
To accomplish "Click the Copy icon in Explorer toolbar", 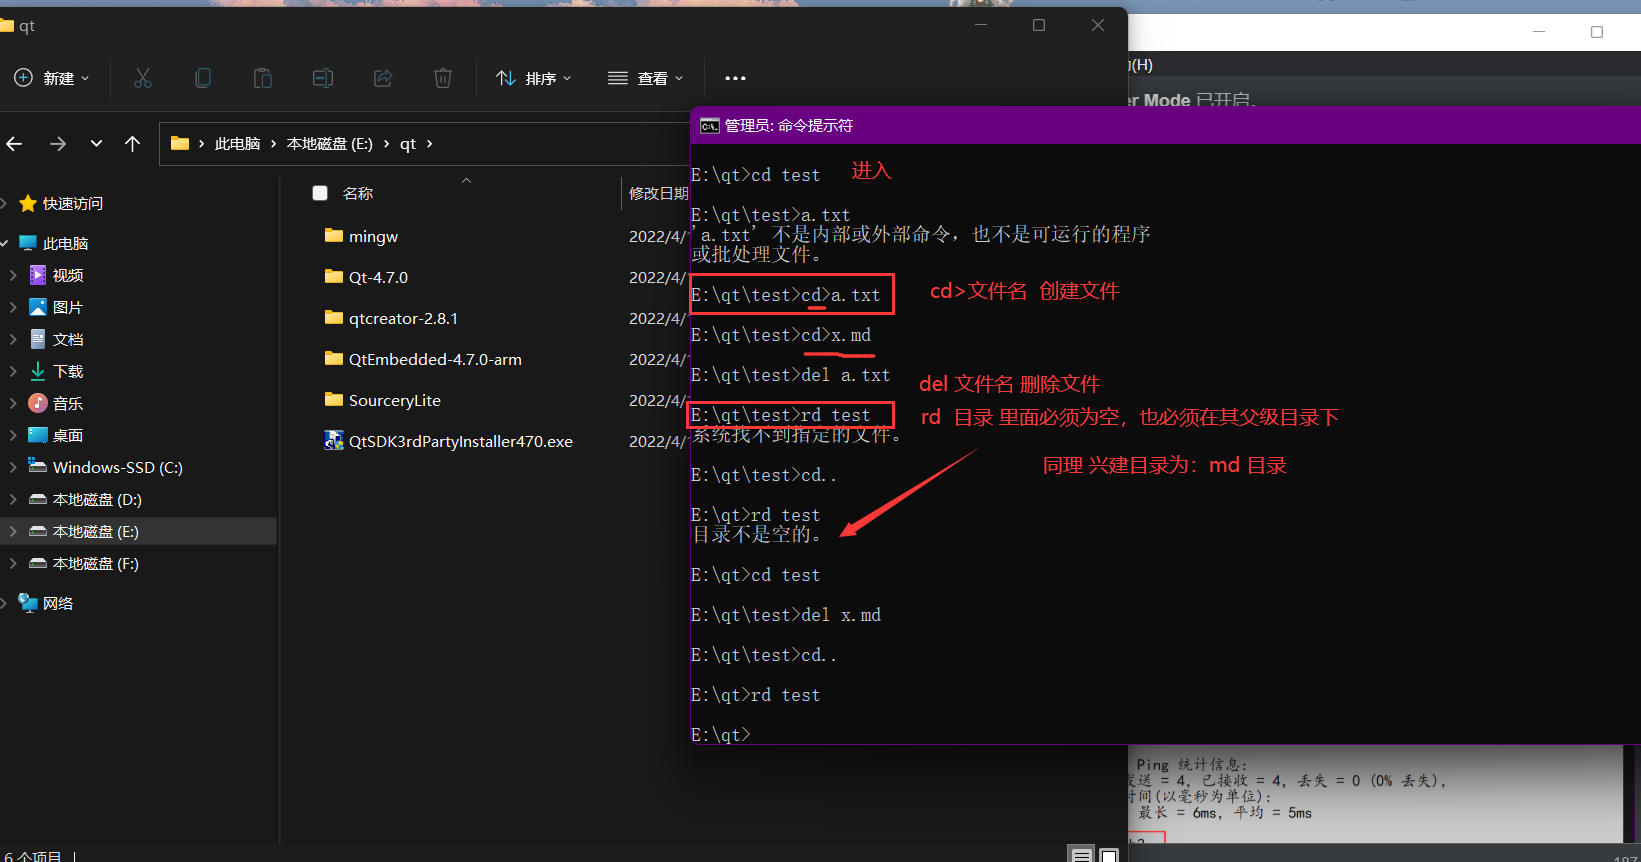I will coord(203,78).
